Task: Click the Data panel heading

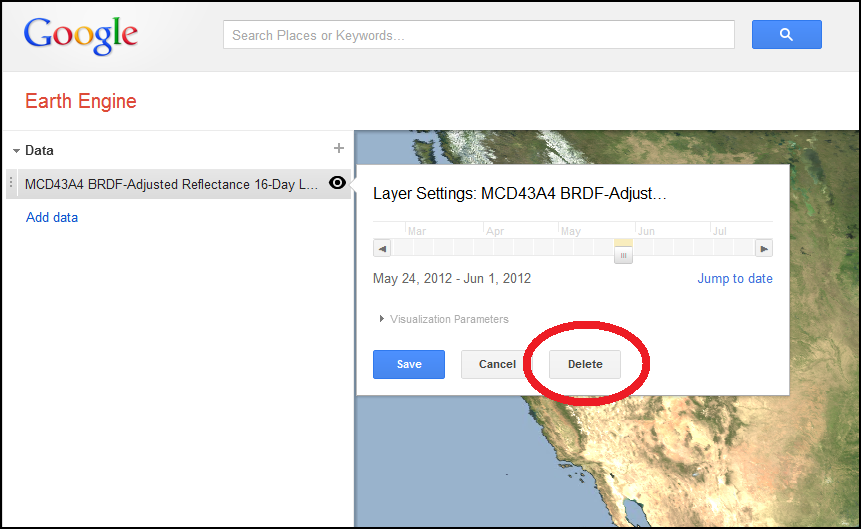Action: tap(40, 151)
